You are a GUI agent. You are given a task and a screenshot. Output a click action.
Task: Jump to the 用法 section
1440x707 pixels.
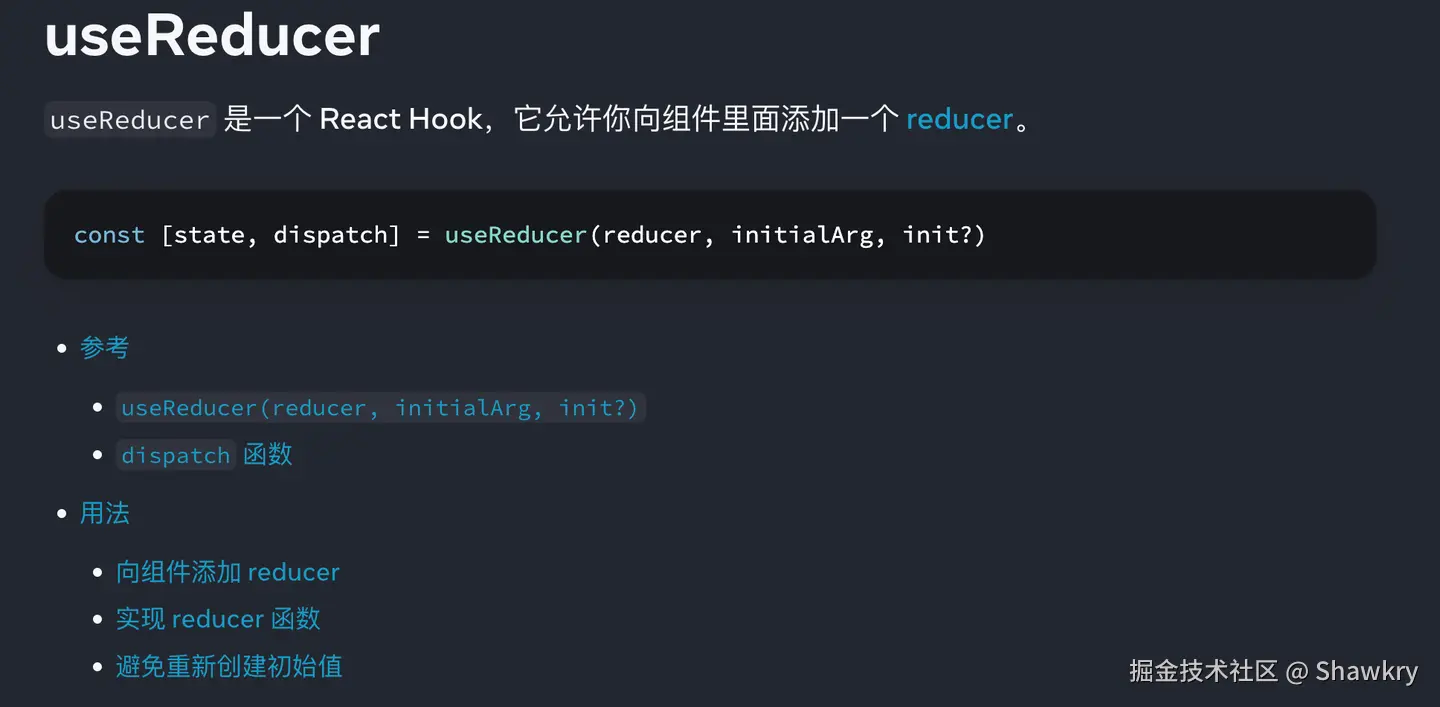pos(105,513)
